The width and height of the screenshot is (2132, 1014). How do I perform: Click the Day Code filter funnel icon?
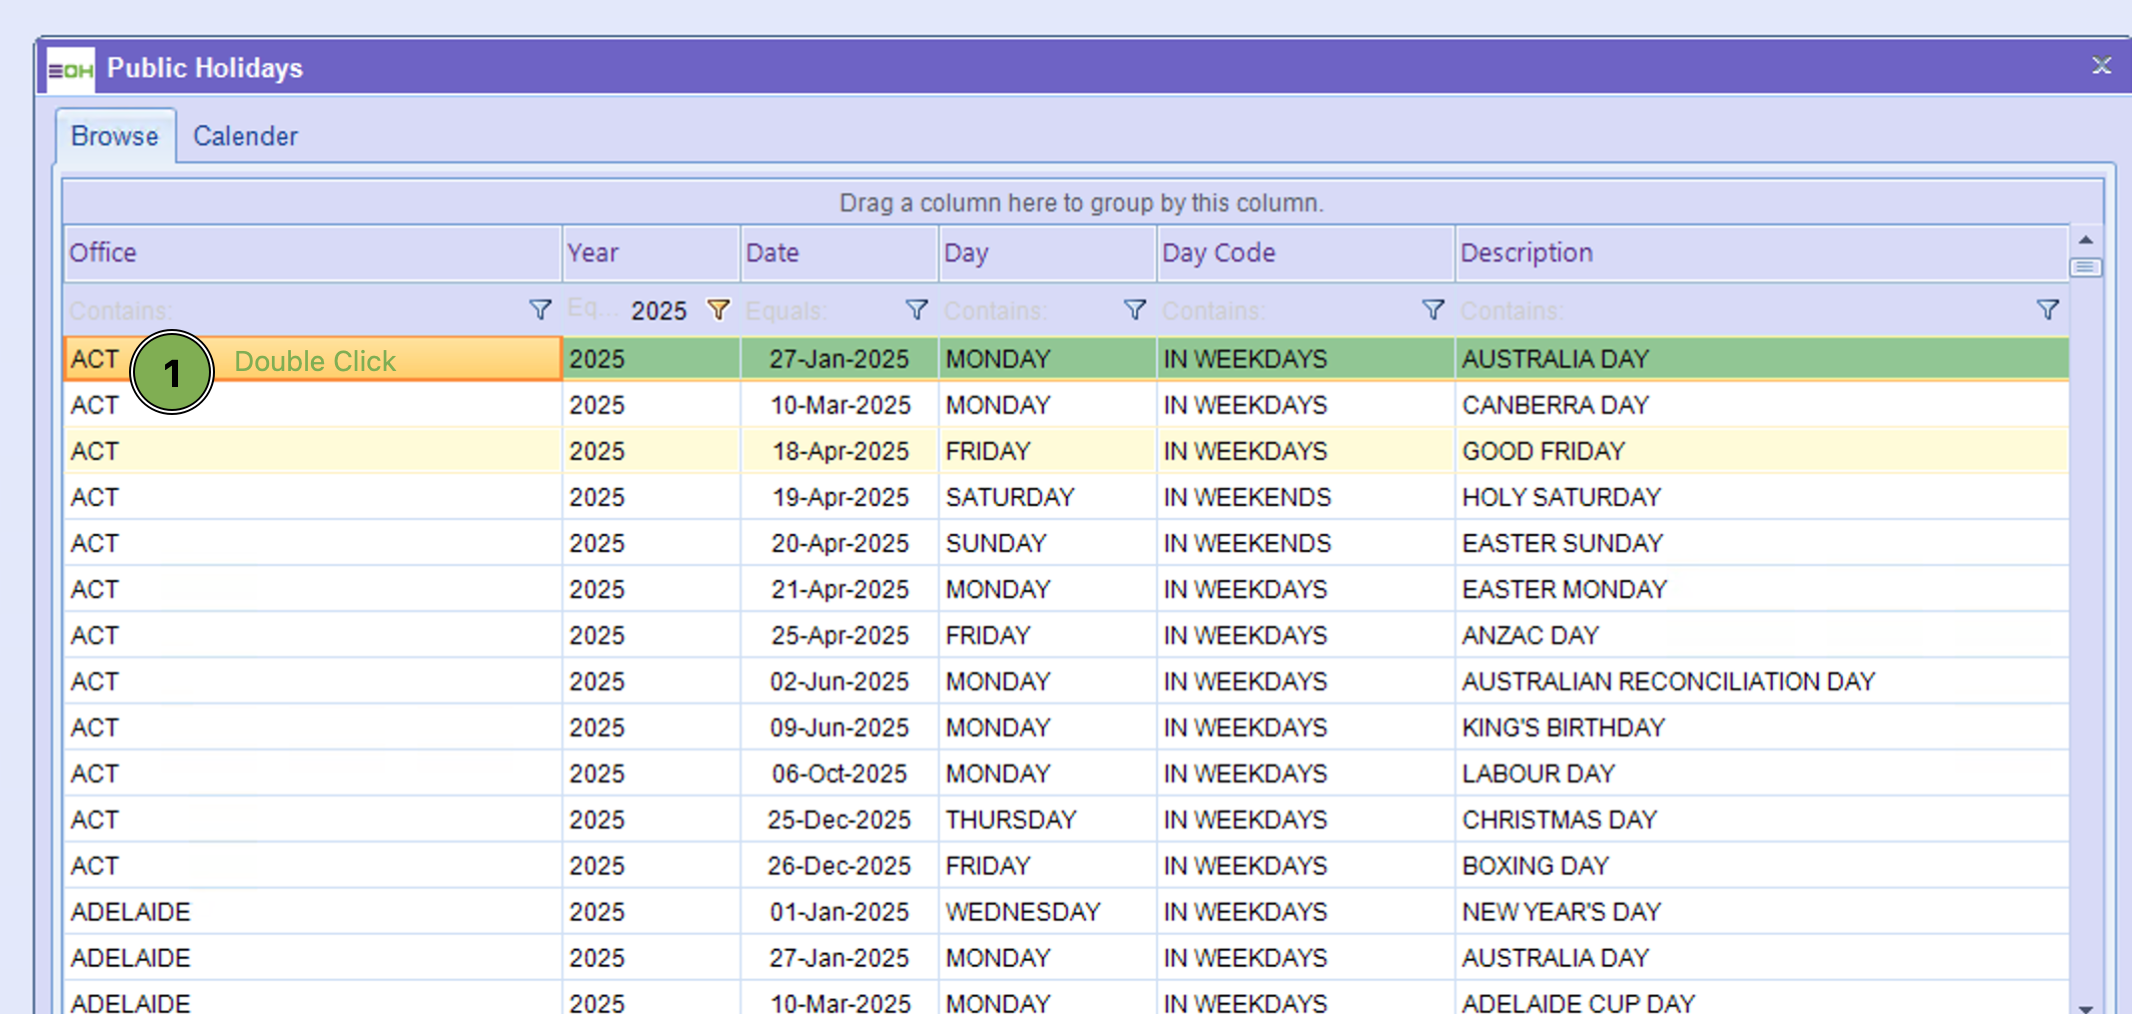coord(1432,310)
